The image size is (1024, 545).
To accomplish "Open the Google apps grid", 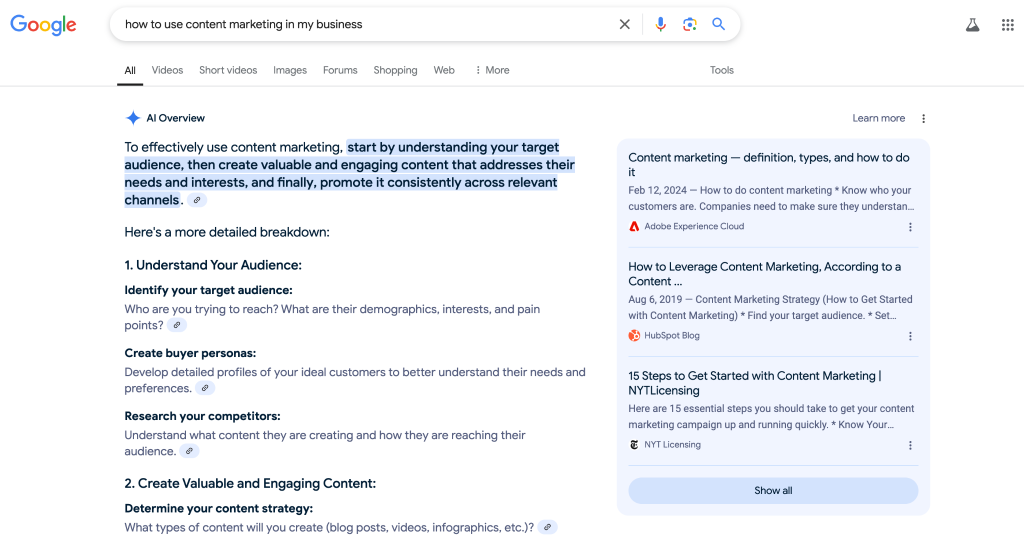I will [1007, 25].
